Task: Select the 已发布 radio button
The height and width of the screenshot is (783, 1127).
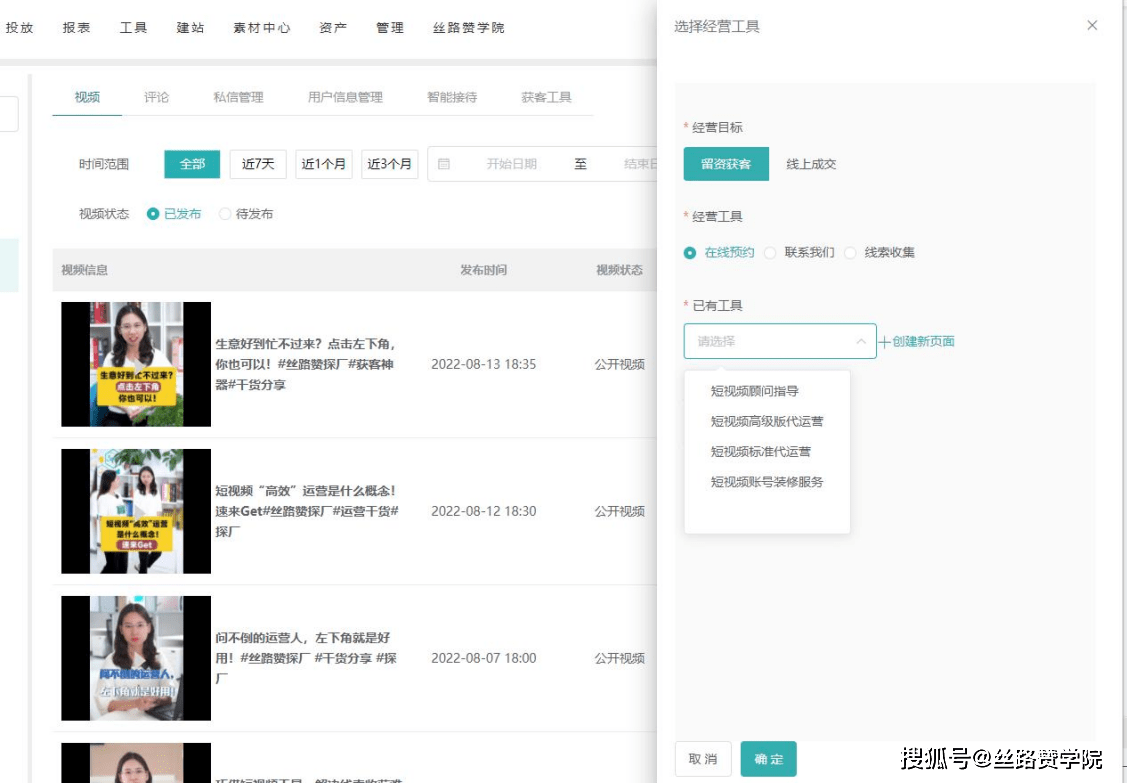Action: pos(152,214)
